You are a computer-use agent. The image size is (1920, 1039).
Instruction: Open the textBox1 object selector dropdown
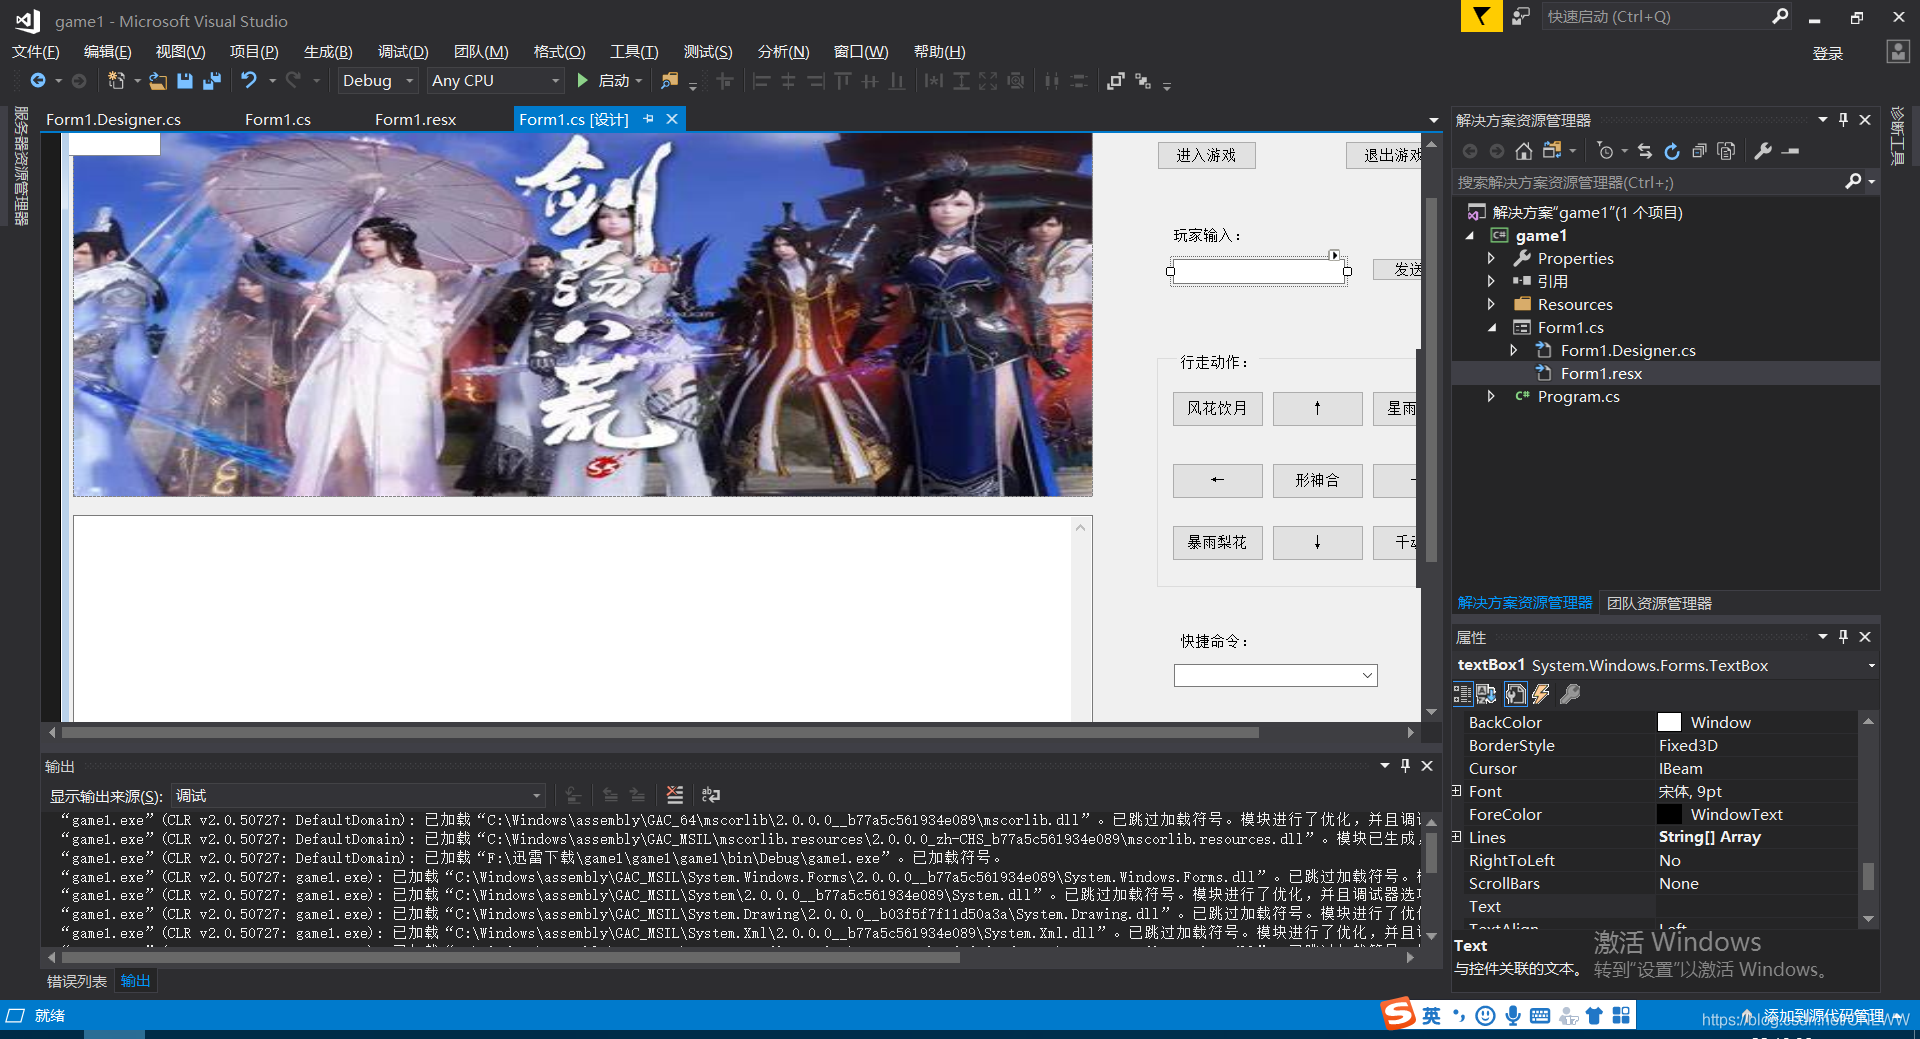click(1871, 666)
